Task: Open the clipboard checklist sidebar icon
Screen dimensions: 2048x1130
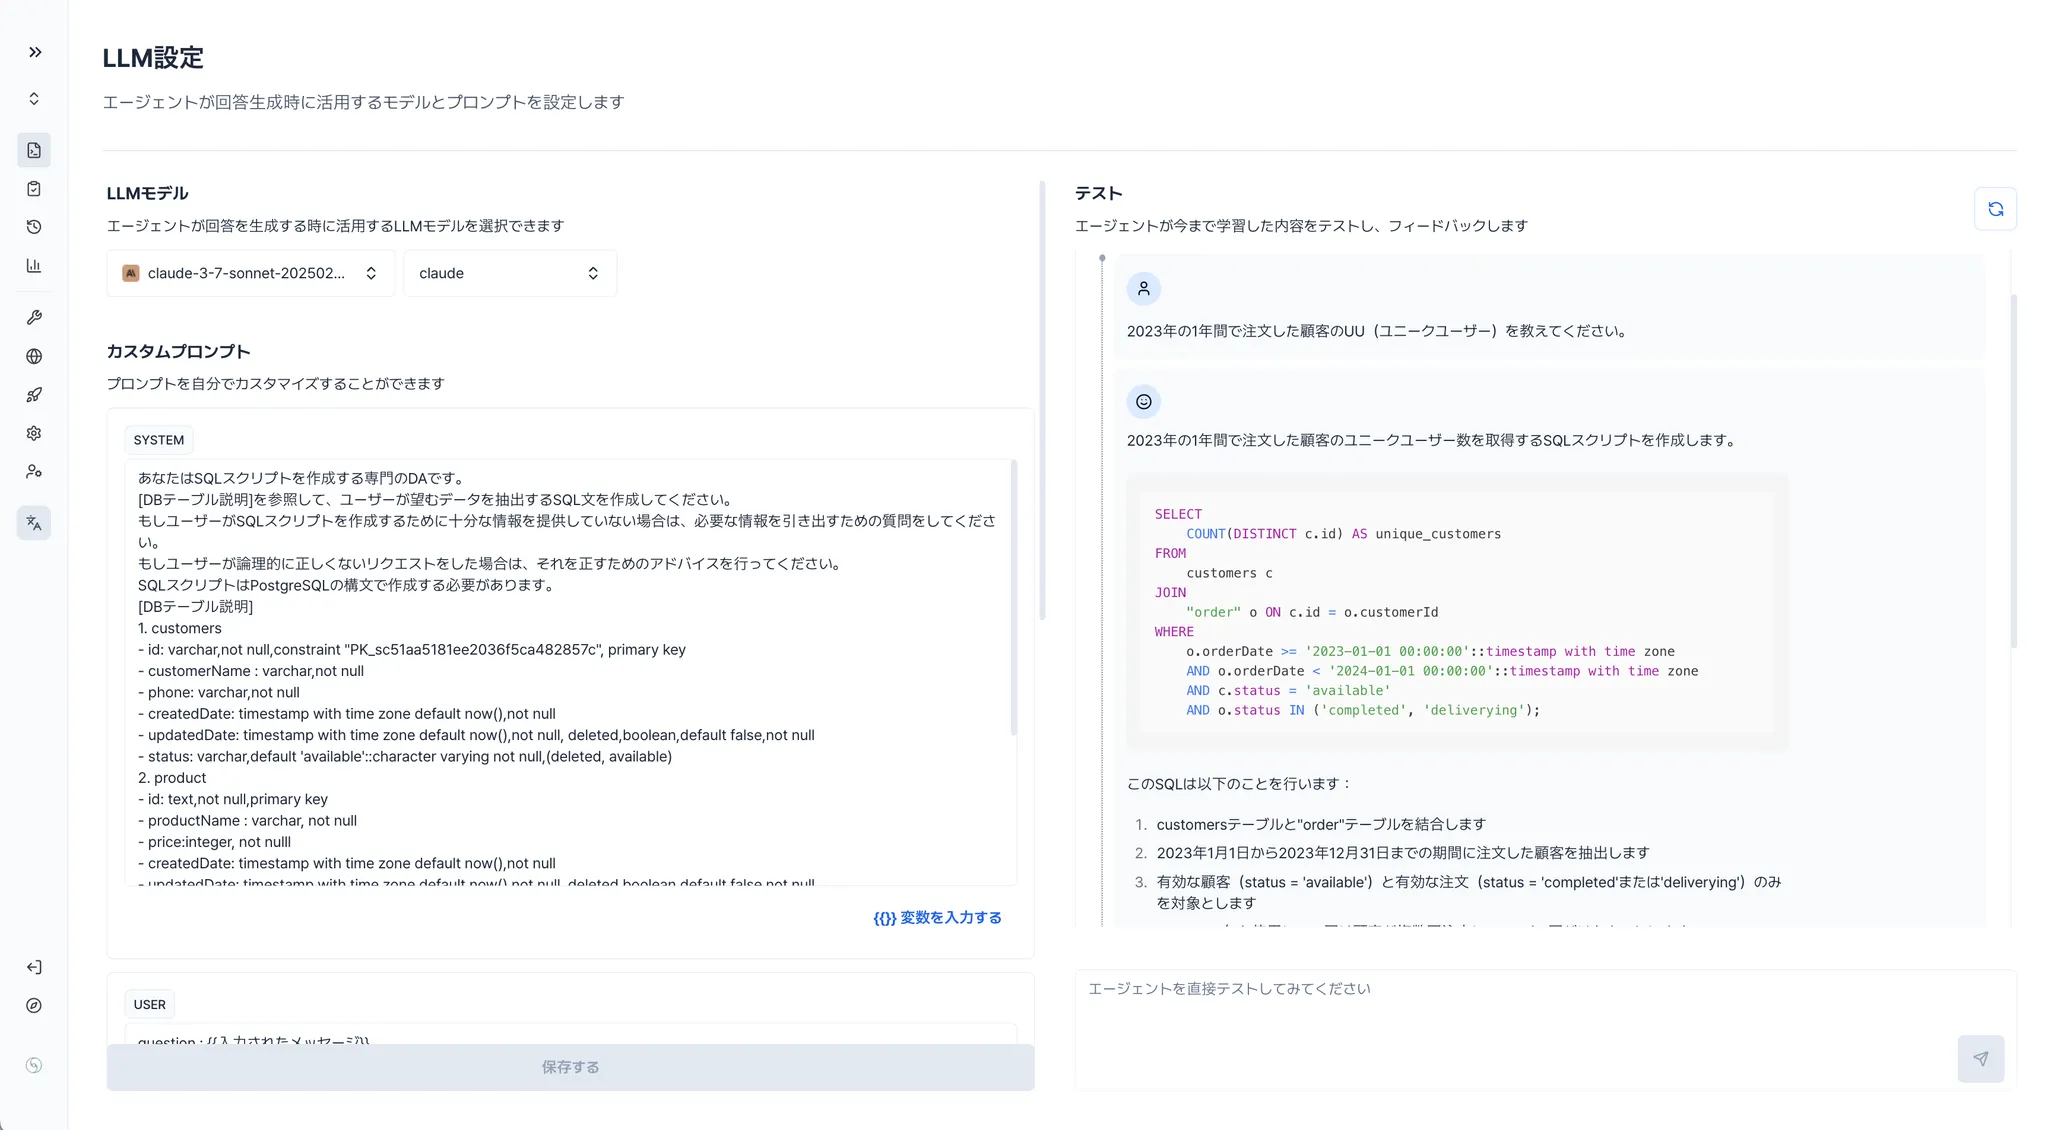Action: click(x=34, y=189)
